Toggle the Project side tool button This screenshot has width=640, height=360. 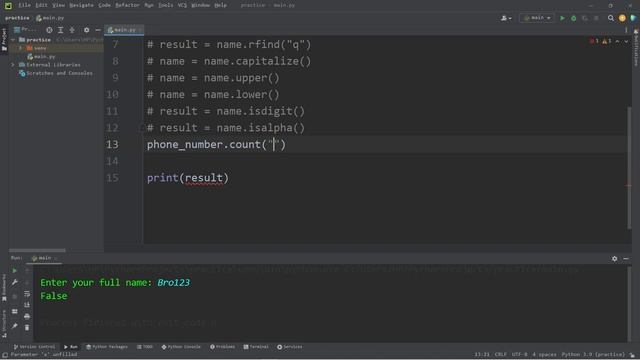(4, 40)
